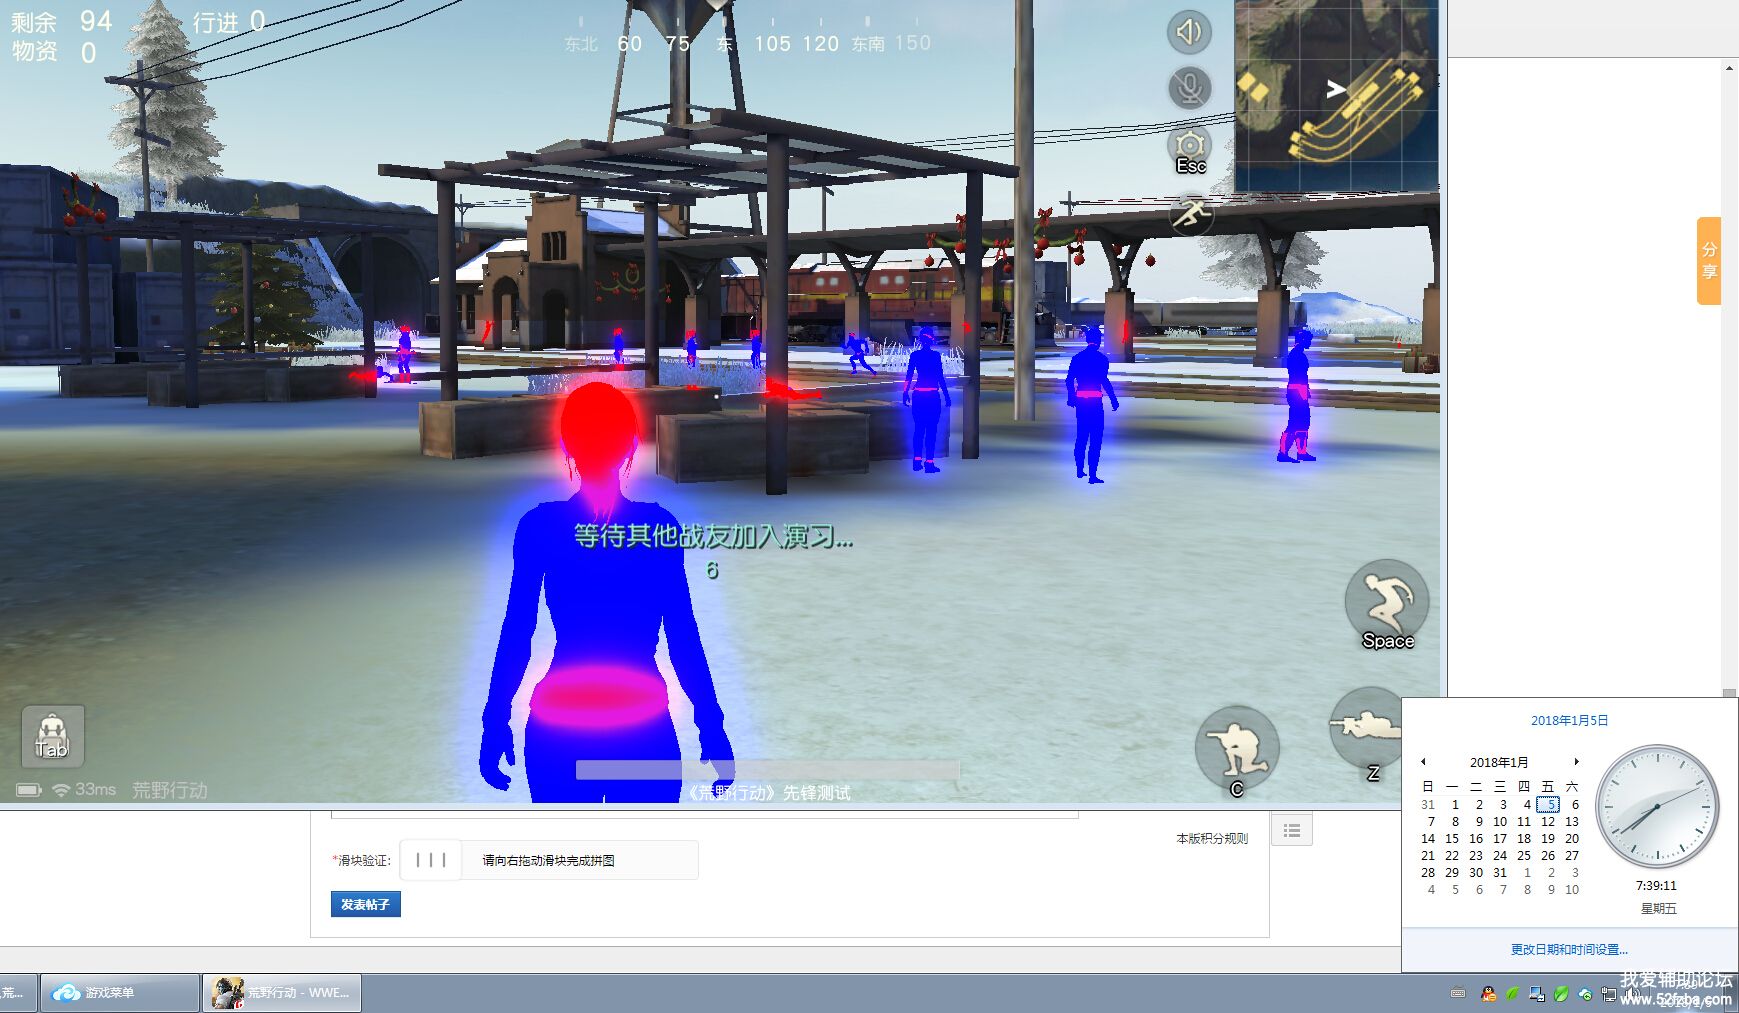Select date 12 in the calendar
The width and height of the screenshot is (1739, 1013).
(1548, 821)
